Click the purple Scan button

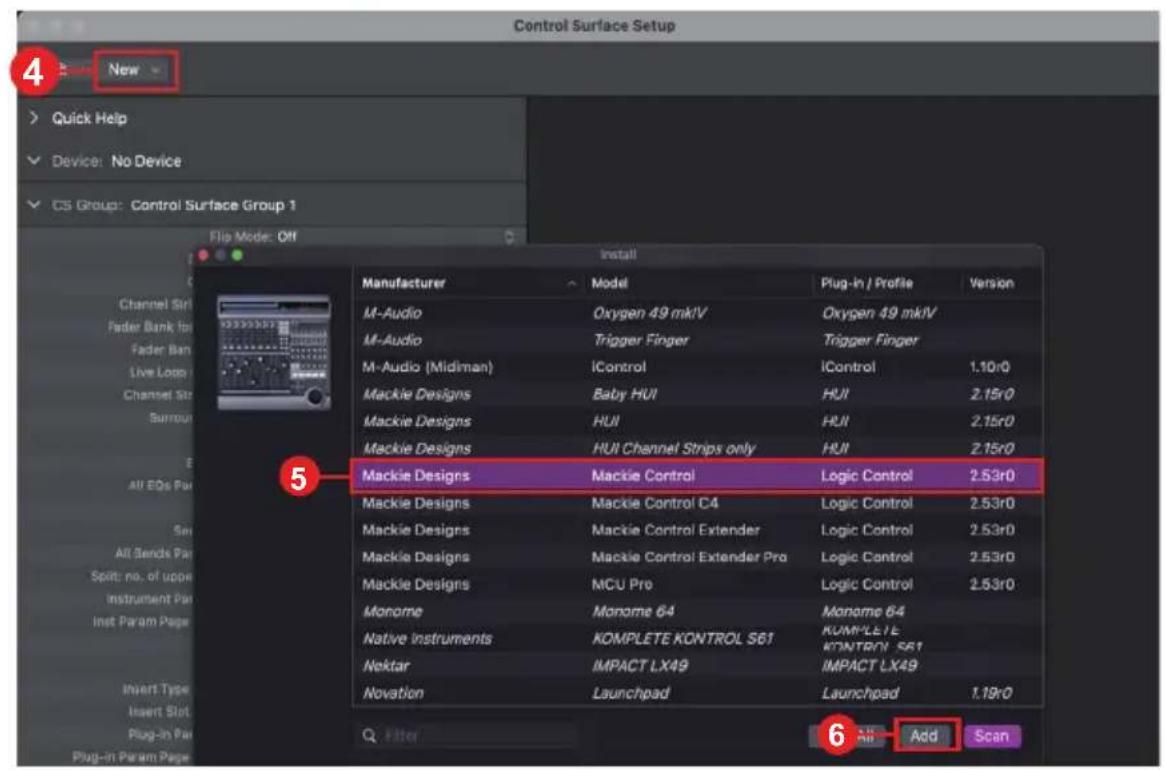[x=992, y=736]
